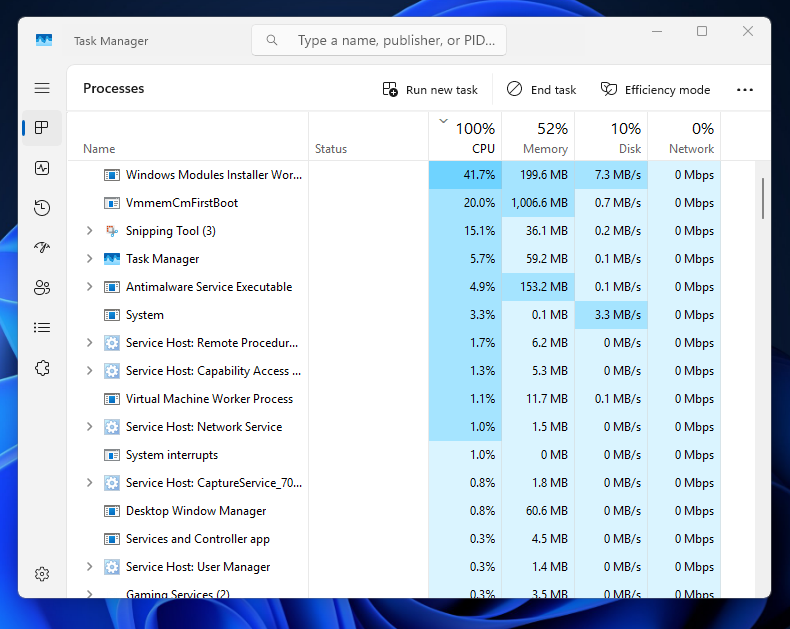The image size is (790, 629).
Task: Select the 7.3 MB/s disk cell
Action: [x=611, y=175]
